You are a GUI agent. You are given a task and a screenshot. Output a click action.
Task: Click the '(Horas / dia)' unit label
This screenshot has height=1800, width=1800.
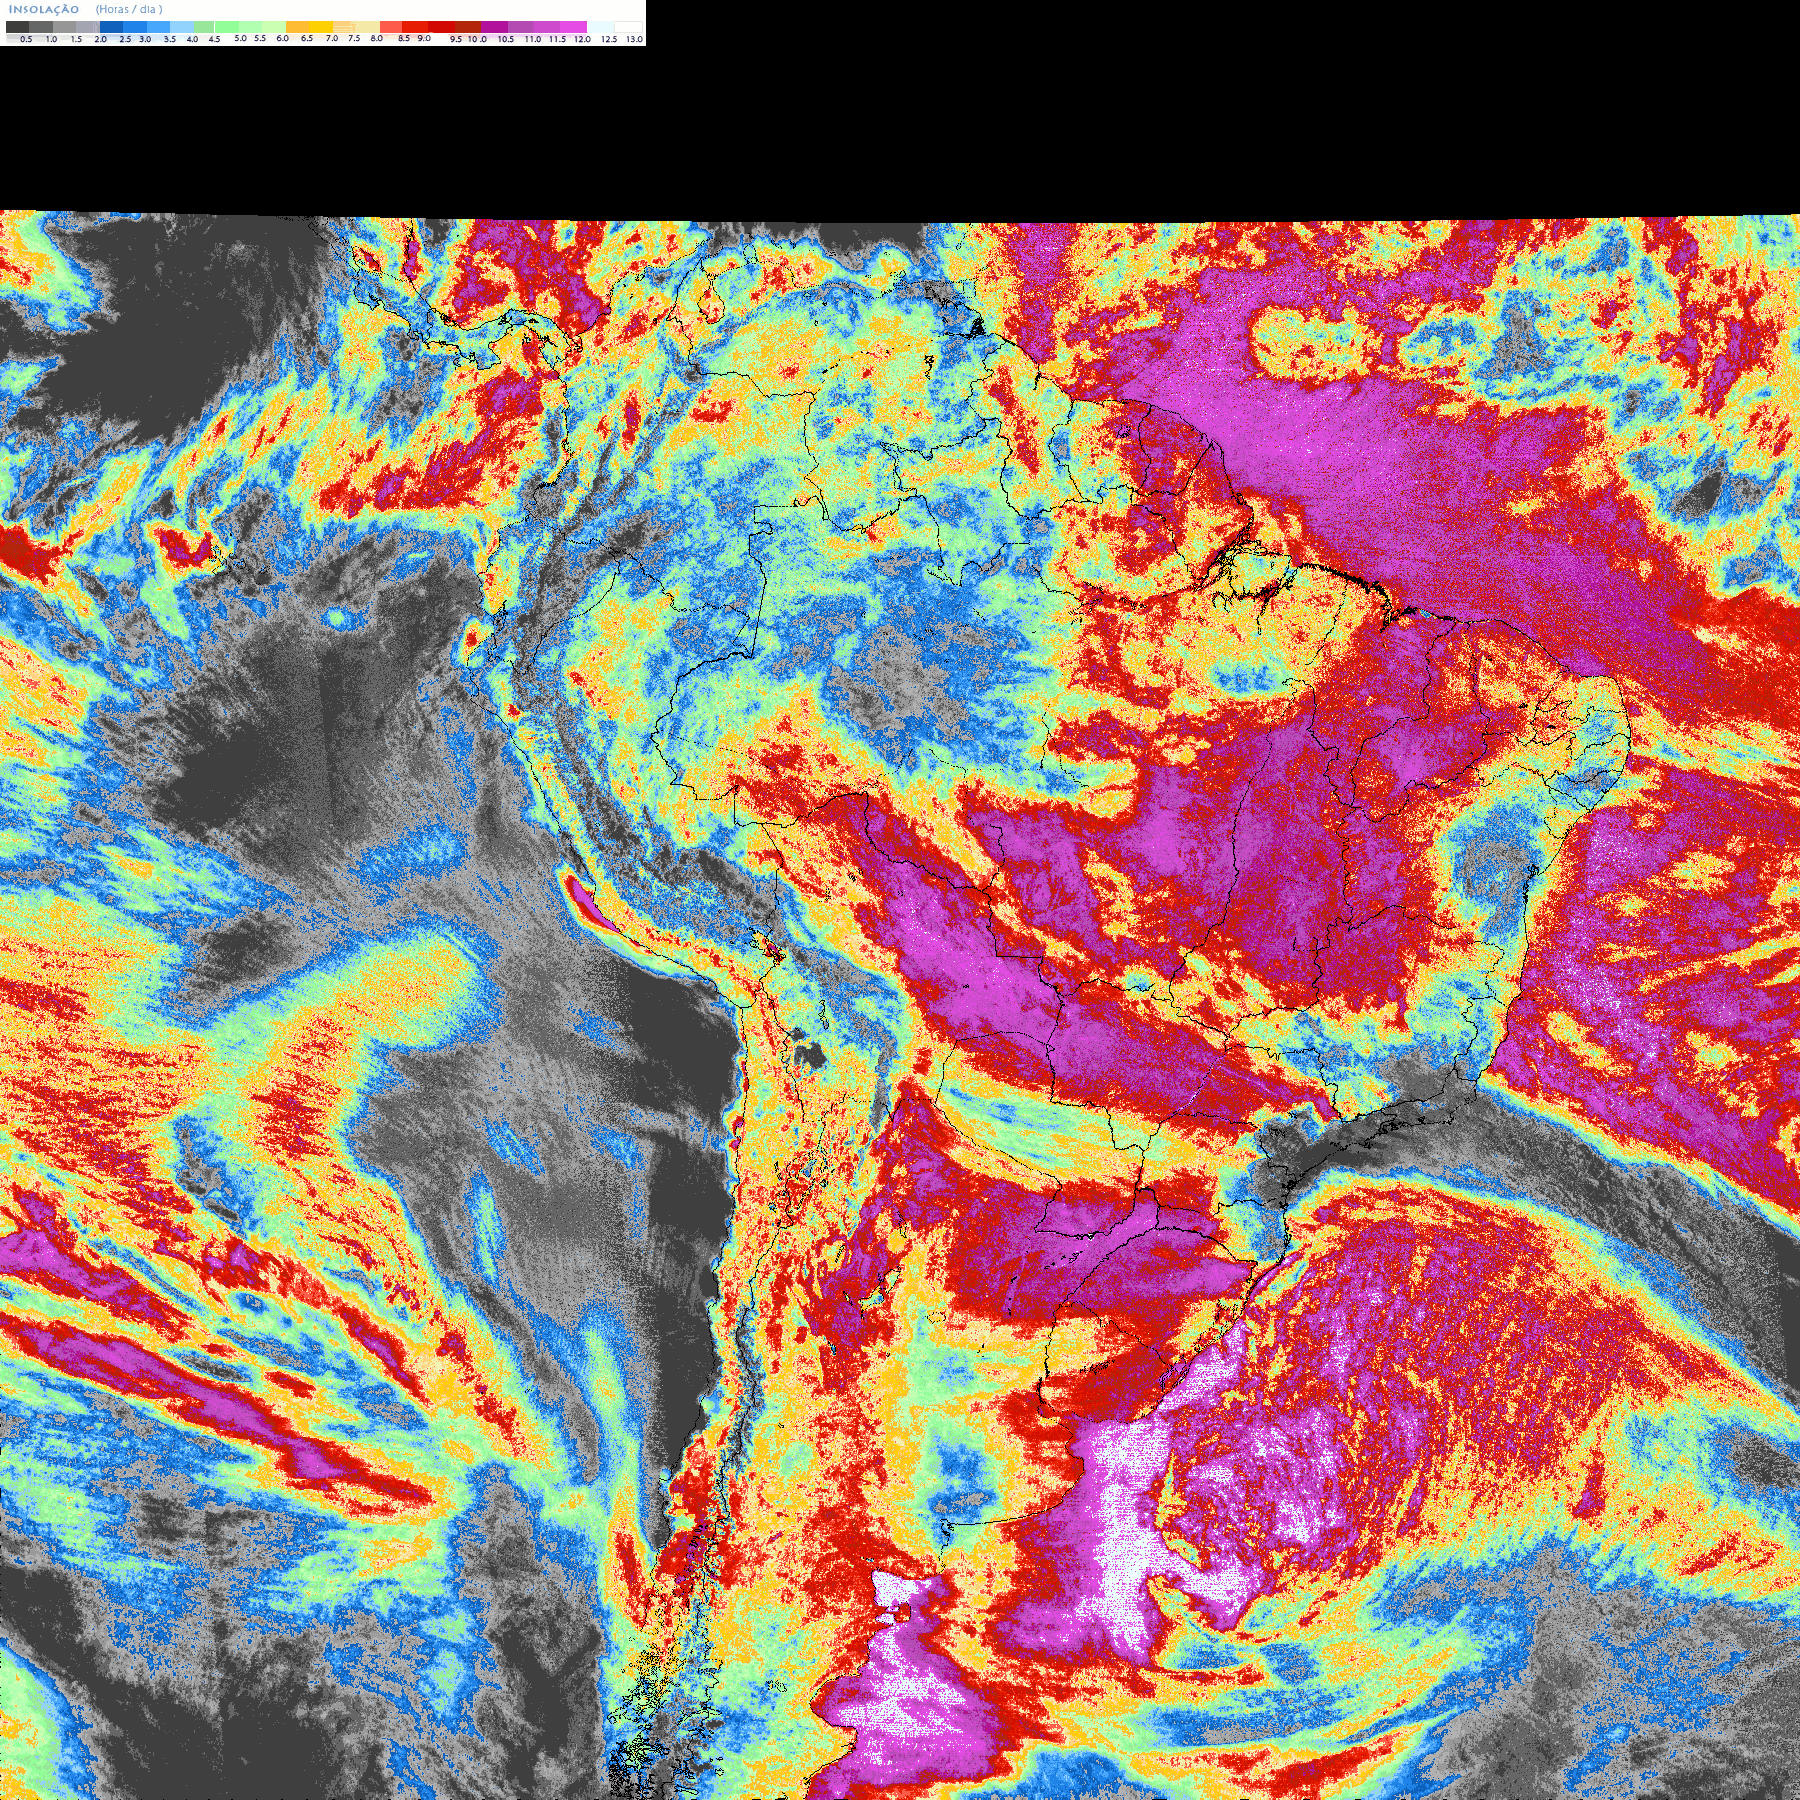[129, 9]
